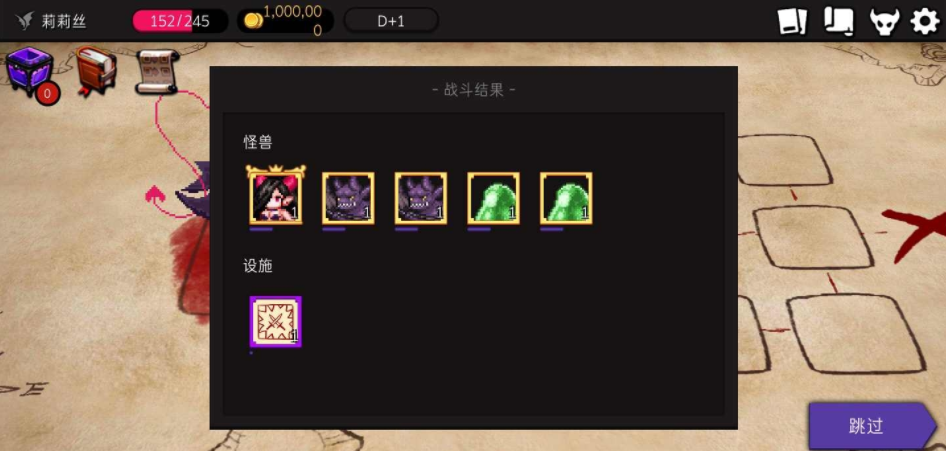Click the gold coins amount display
The height and width of the screenshot is (451, 946).
pyautogui.click(x=285, y=21)
